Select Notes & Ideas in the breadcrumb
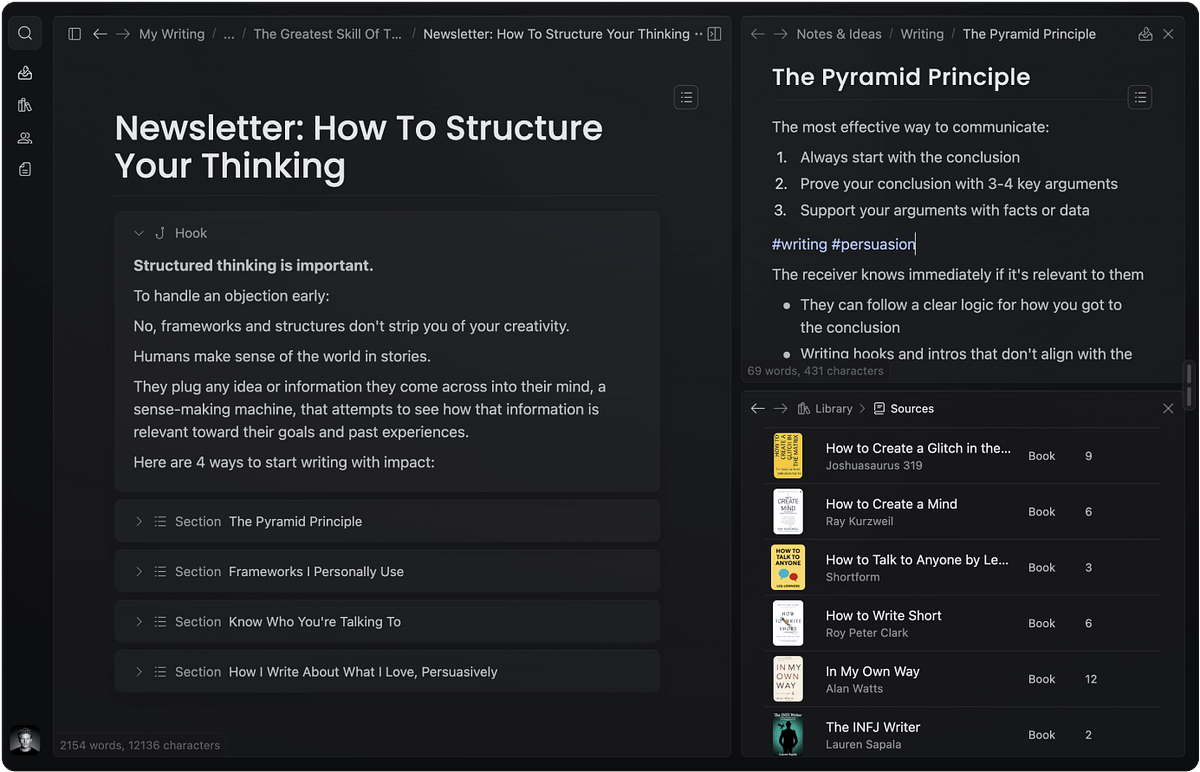 pos(838,33)
